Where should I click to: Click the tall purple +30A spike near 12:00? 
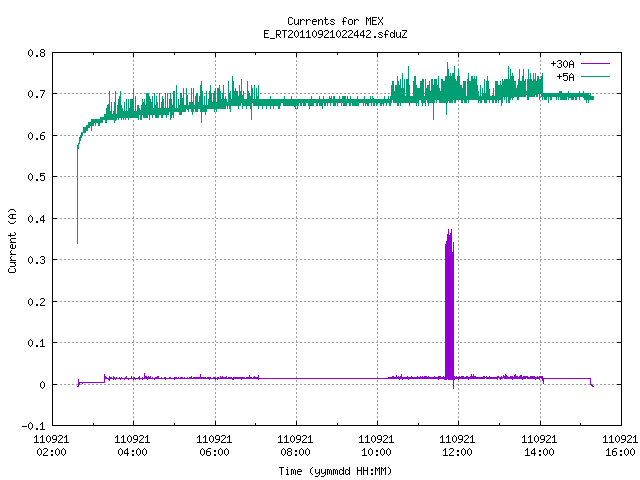click(449, 306)
